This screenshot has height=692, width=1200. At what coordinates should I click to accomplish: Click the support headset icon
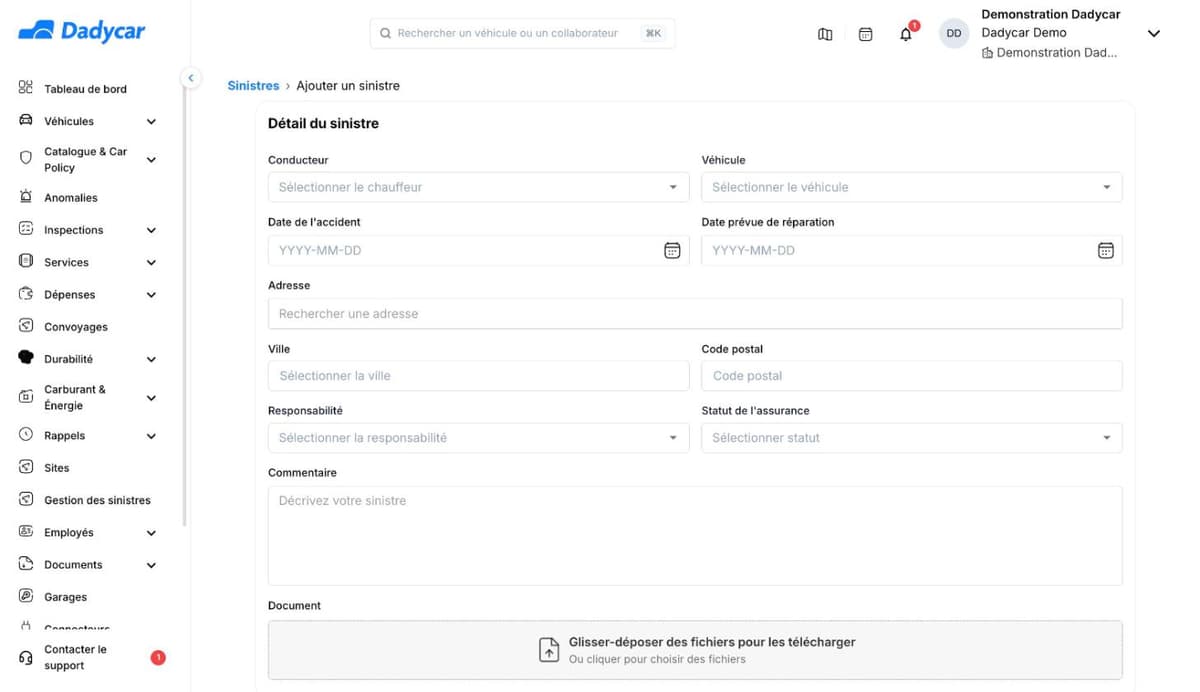(26, 657)
